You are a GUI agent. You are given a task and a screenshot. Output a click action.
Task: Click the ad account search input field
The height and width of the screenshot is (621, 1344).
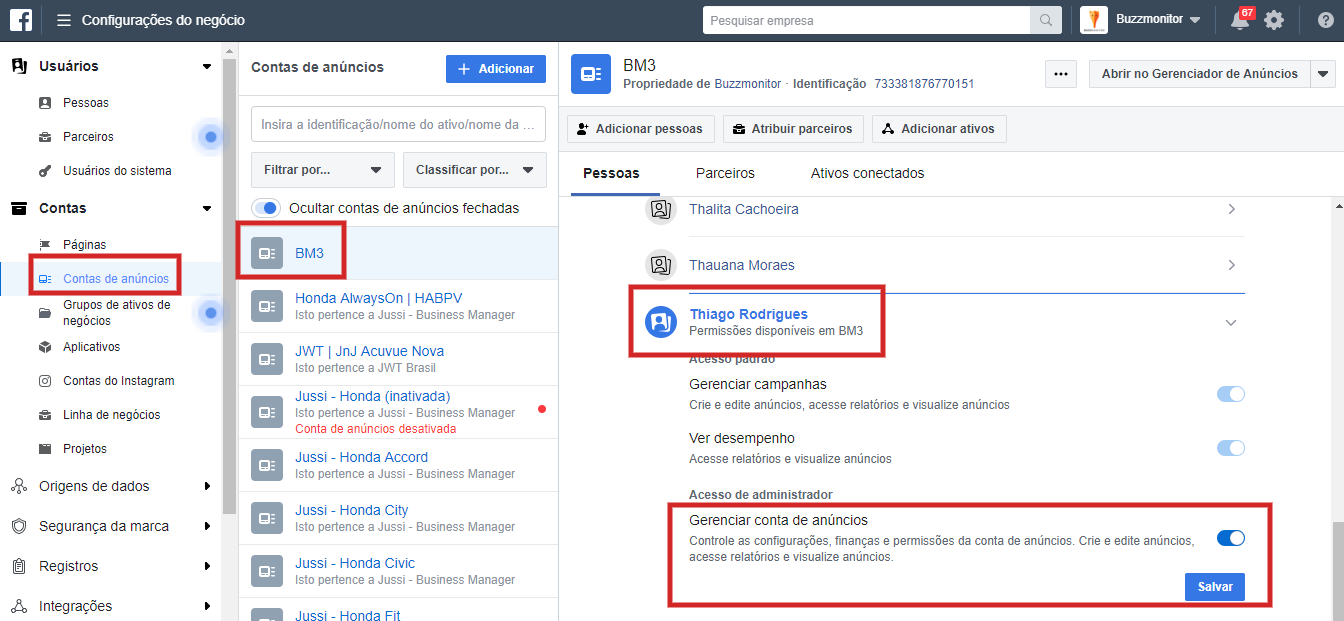point(398,125)
